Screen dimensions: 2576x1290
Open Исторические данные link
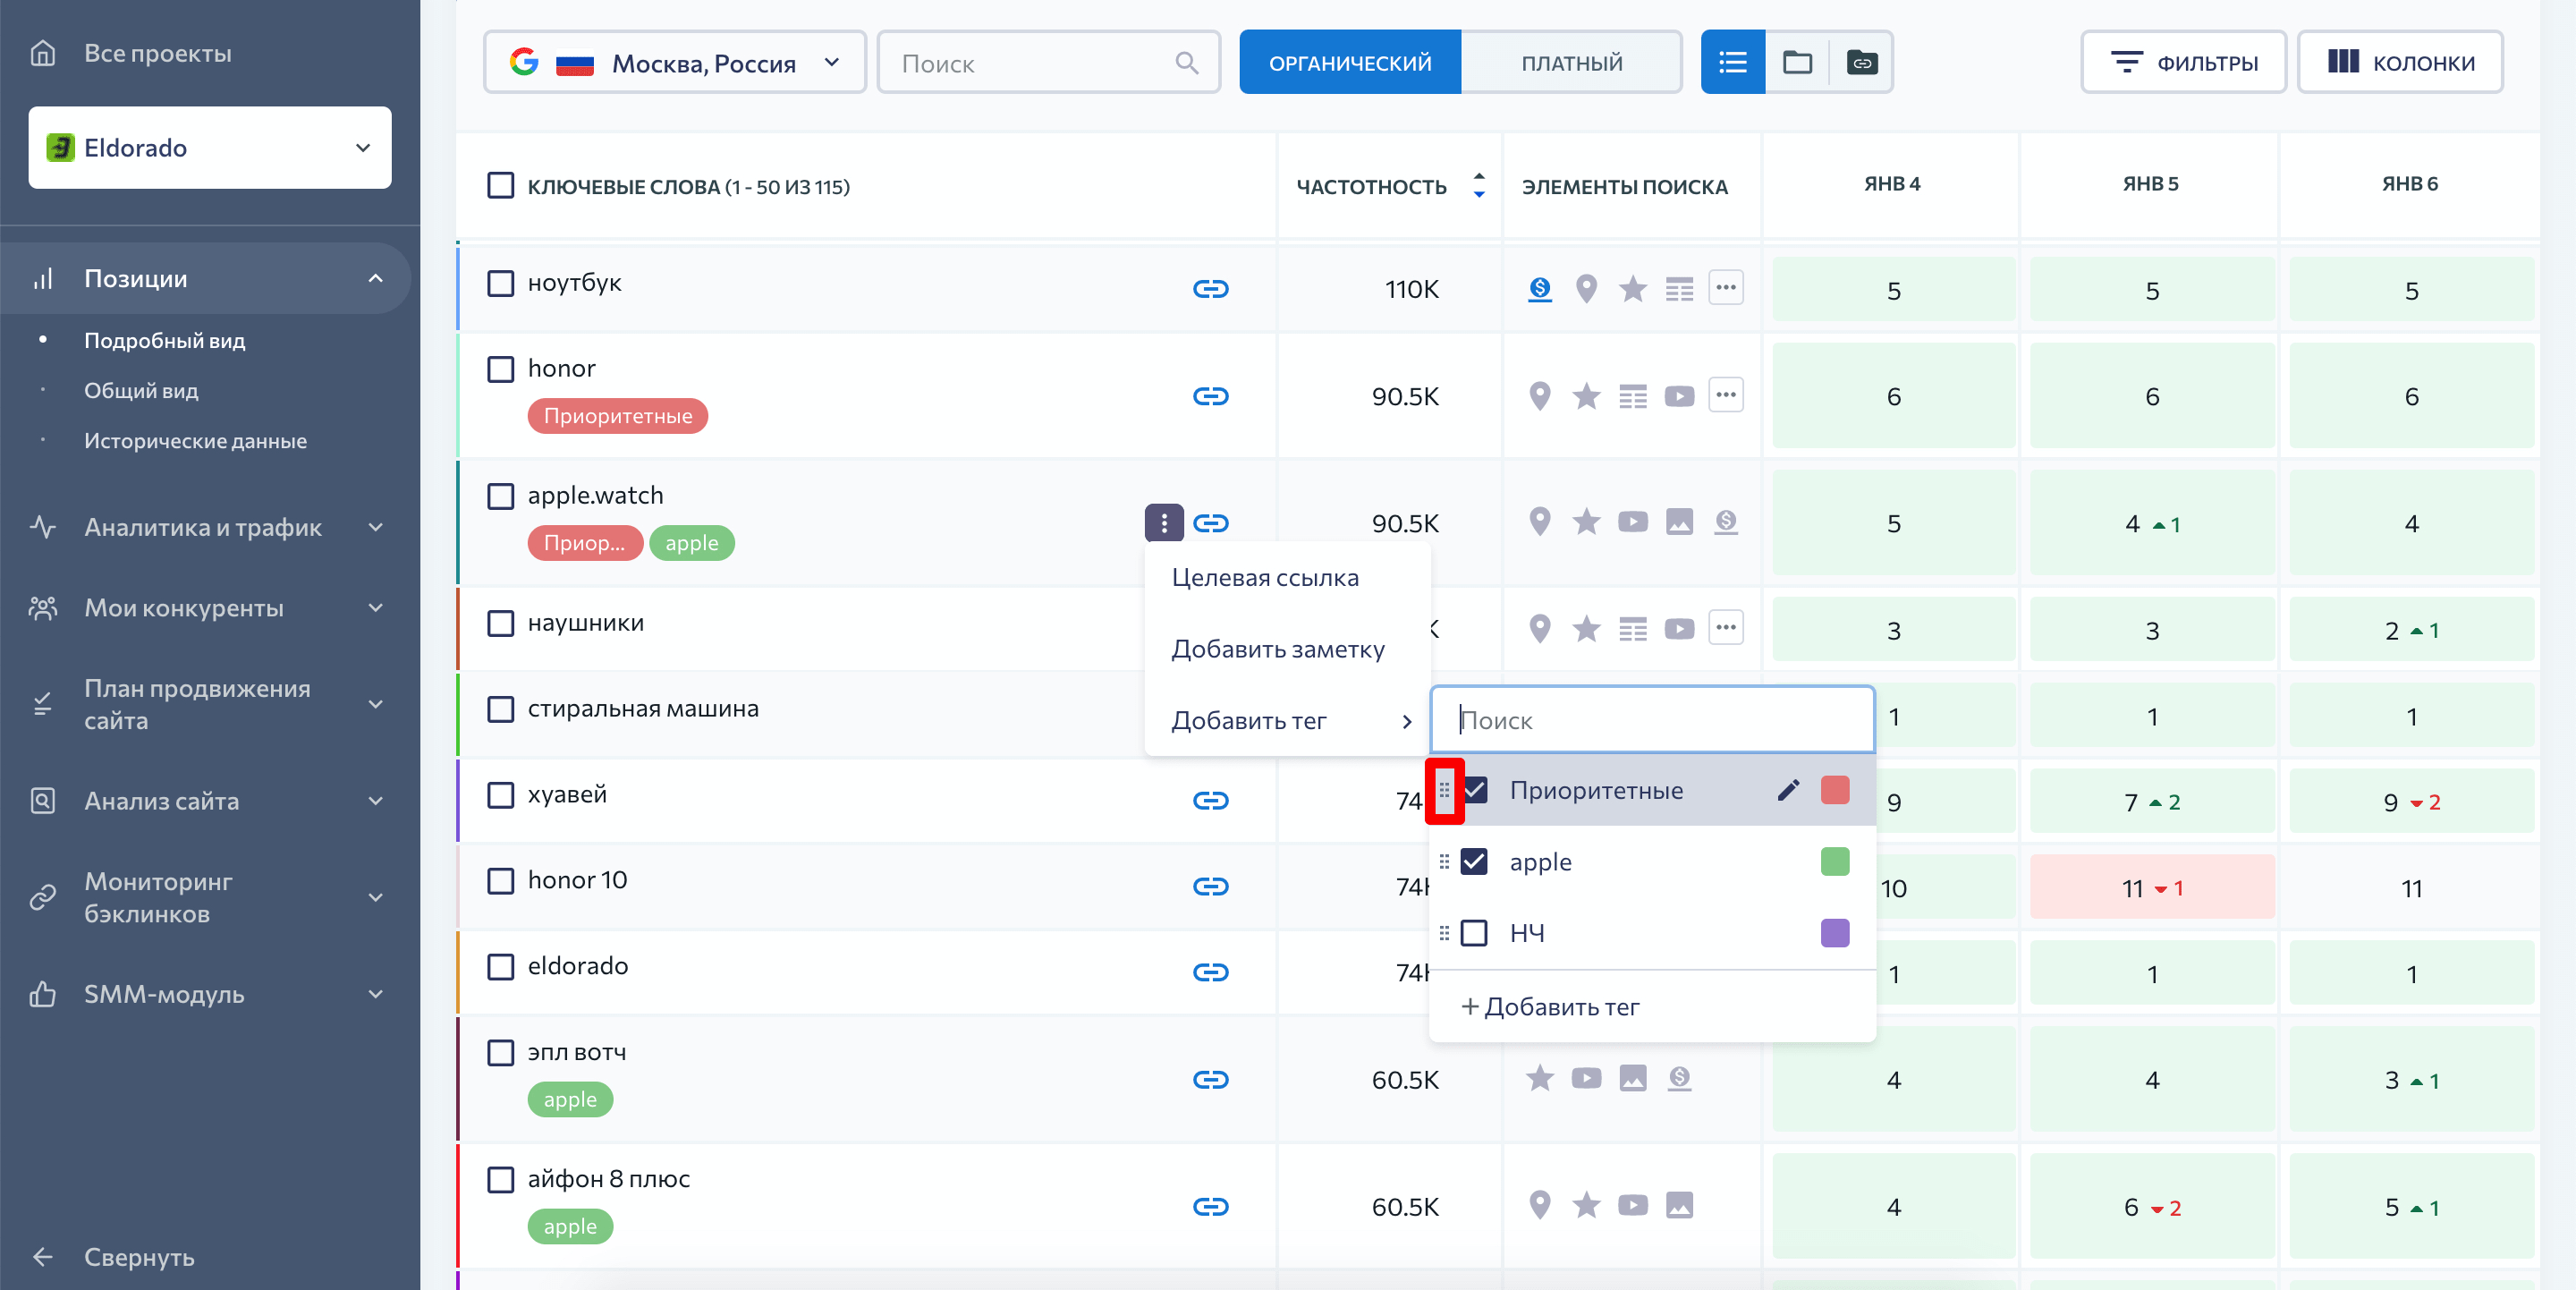pyautogui.click(x=195, y=441)
